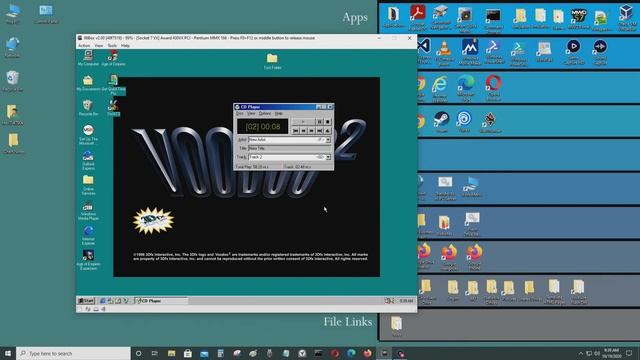Pause playback in CD Player

point(319,122)
